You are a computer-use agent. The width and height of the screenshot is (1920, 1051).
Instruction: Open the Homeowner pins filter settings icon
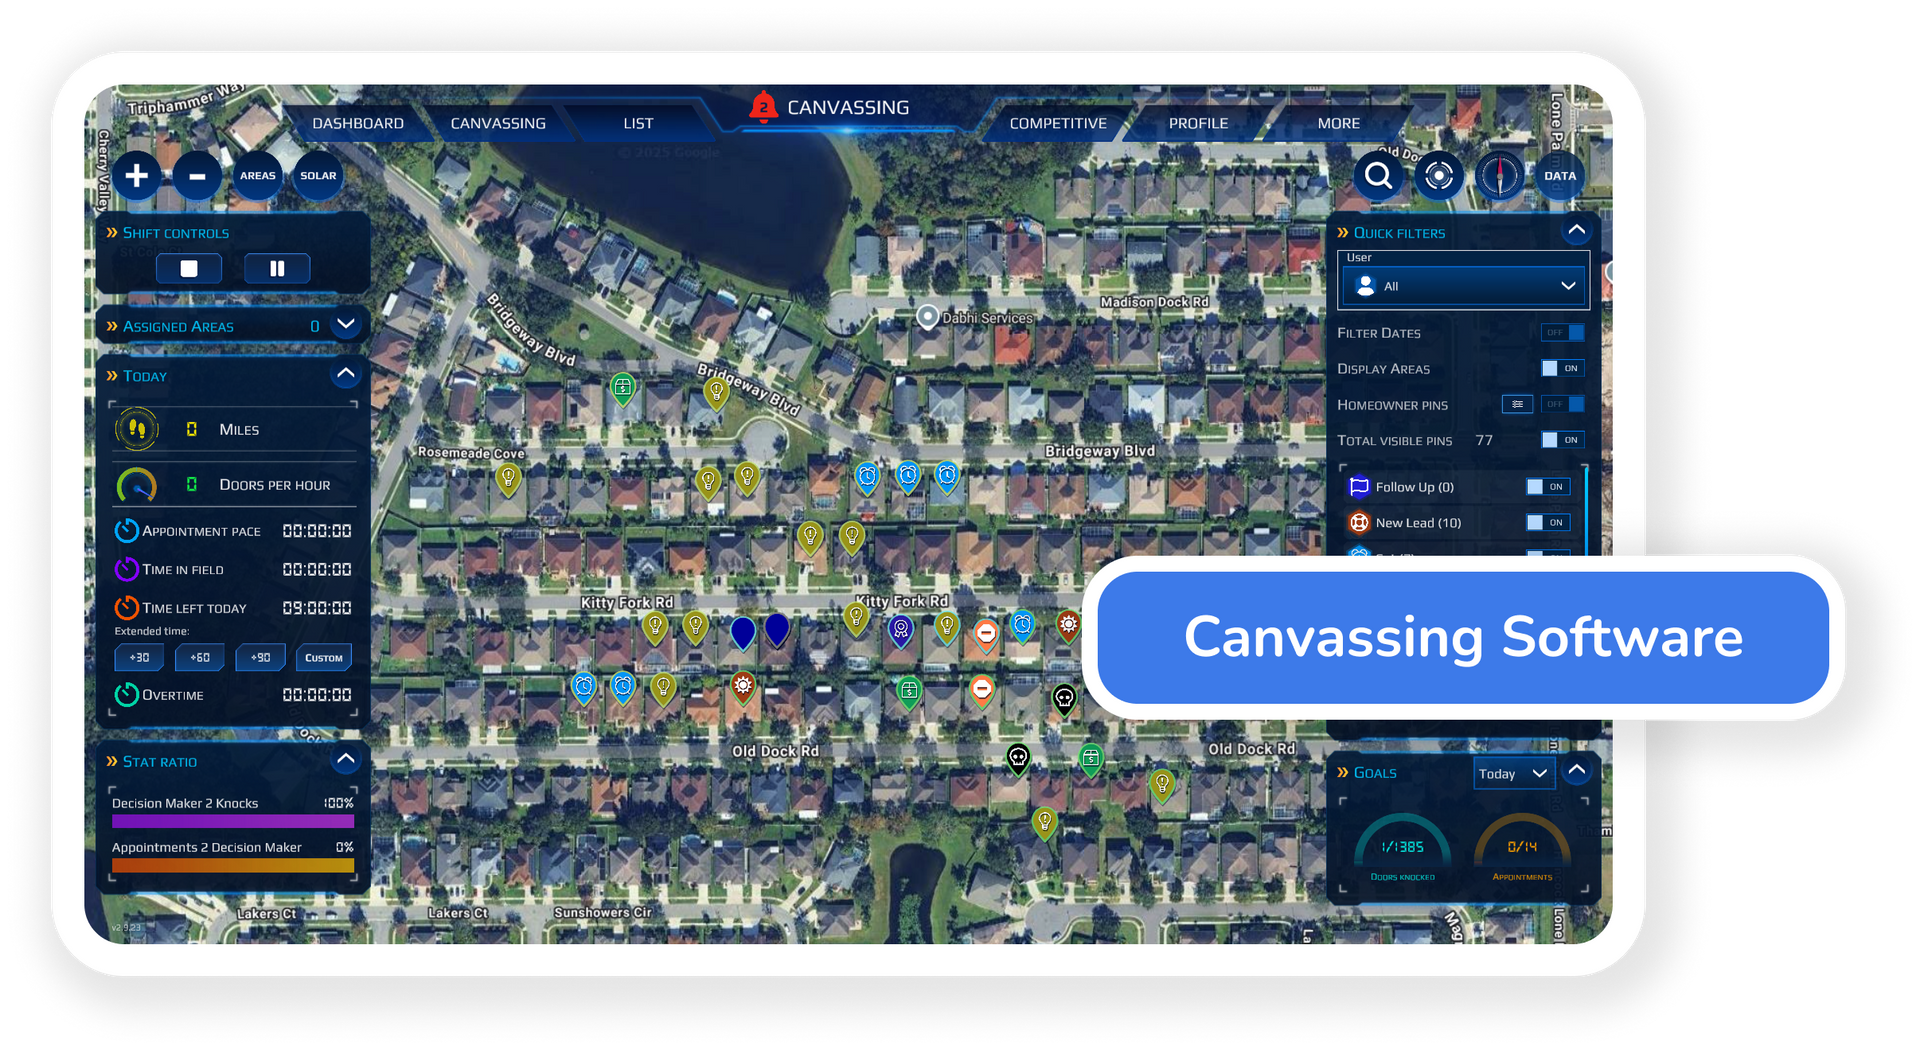pyautogui.click(x=1517, y=404)
